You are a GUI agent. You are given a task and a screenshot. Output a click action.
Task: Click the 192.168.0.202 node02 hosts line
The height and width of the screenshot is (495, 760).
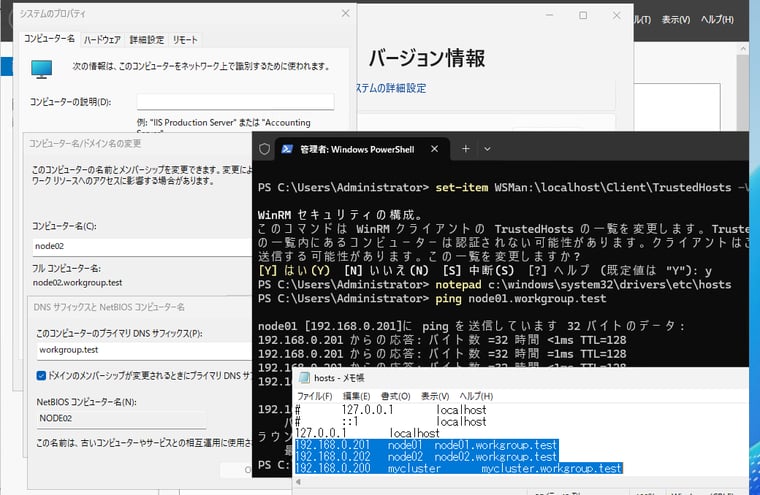427,457
